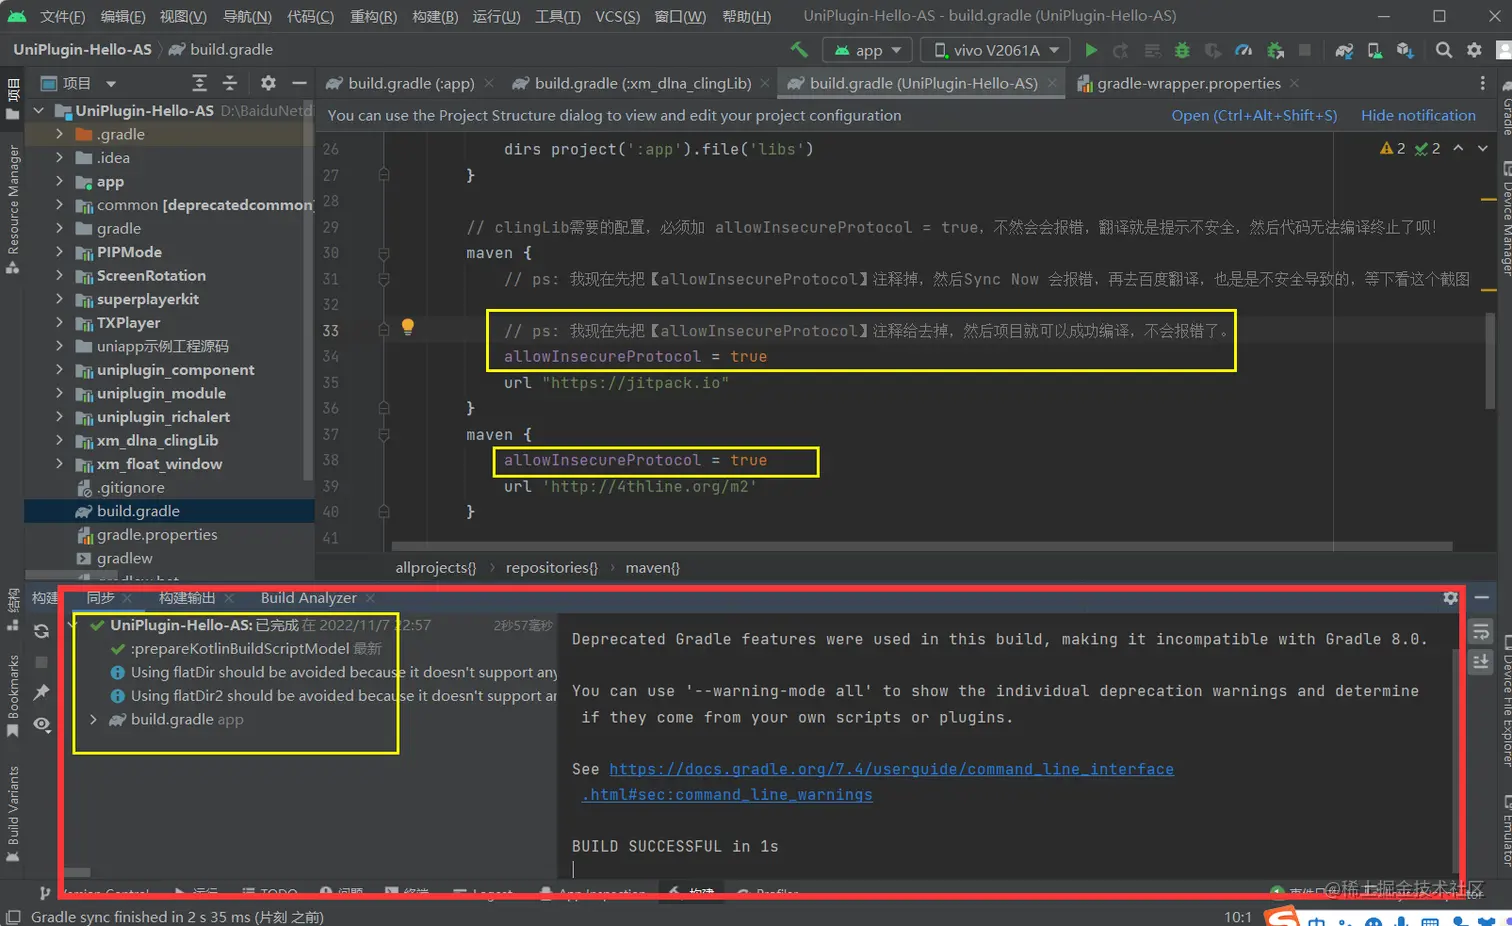Open the 构建输出 tab
The height and width of the screenshot is (926, 1512).
187,598
